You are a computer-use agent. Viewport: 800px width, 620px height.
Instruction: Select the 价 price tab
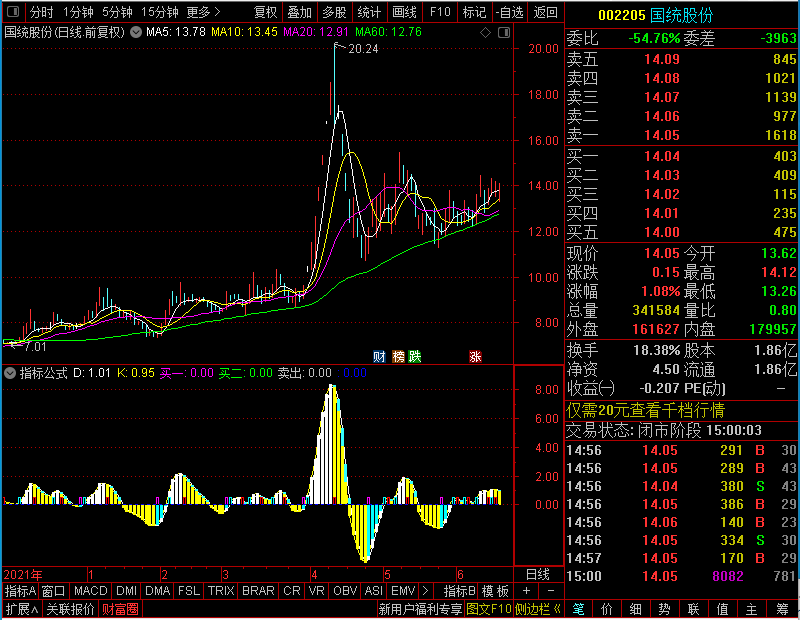click(x=607, y=609)
